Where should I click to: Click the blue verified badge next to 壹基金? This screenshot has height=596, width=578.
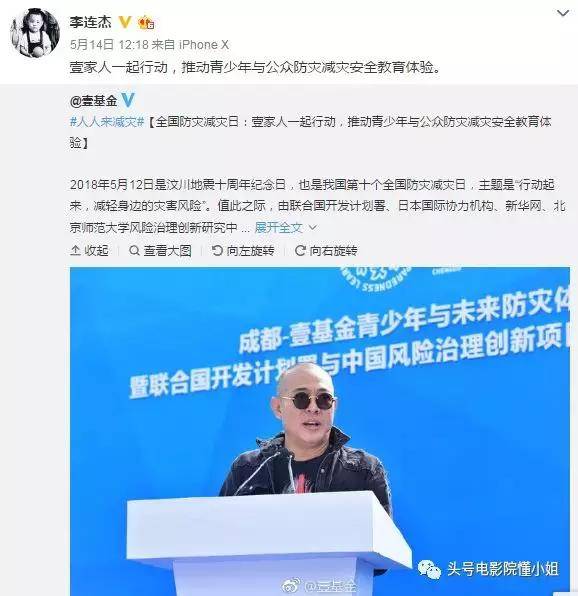(x=128, y=100)
